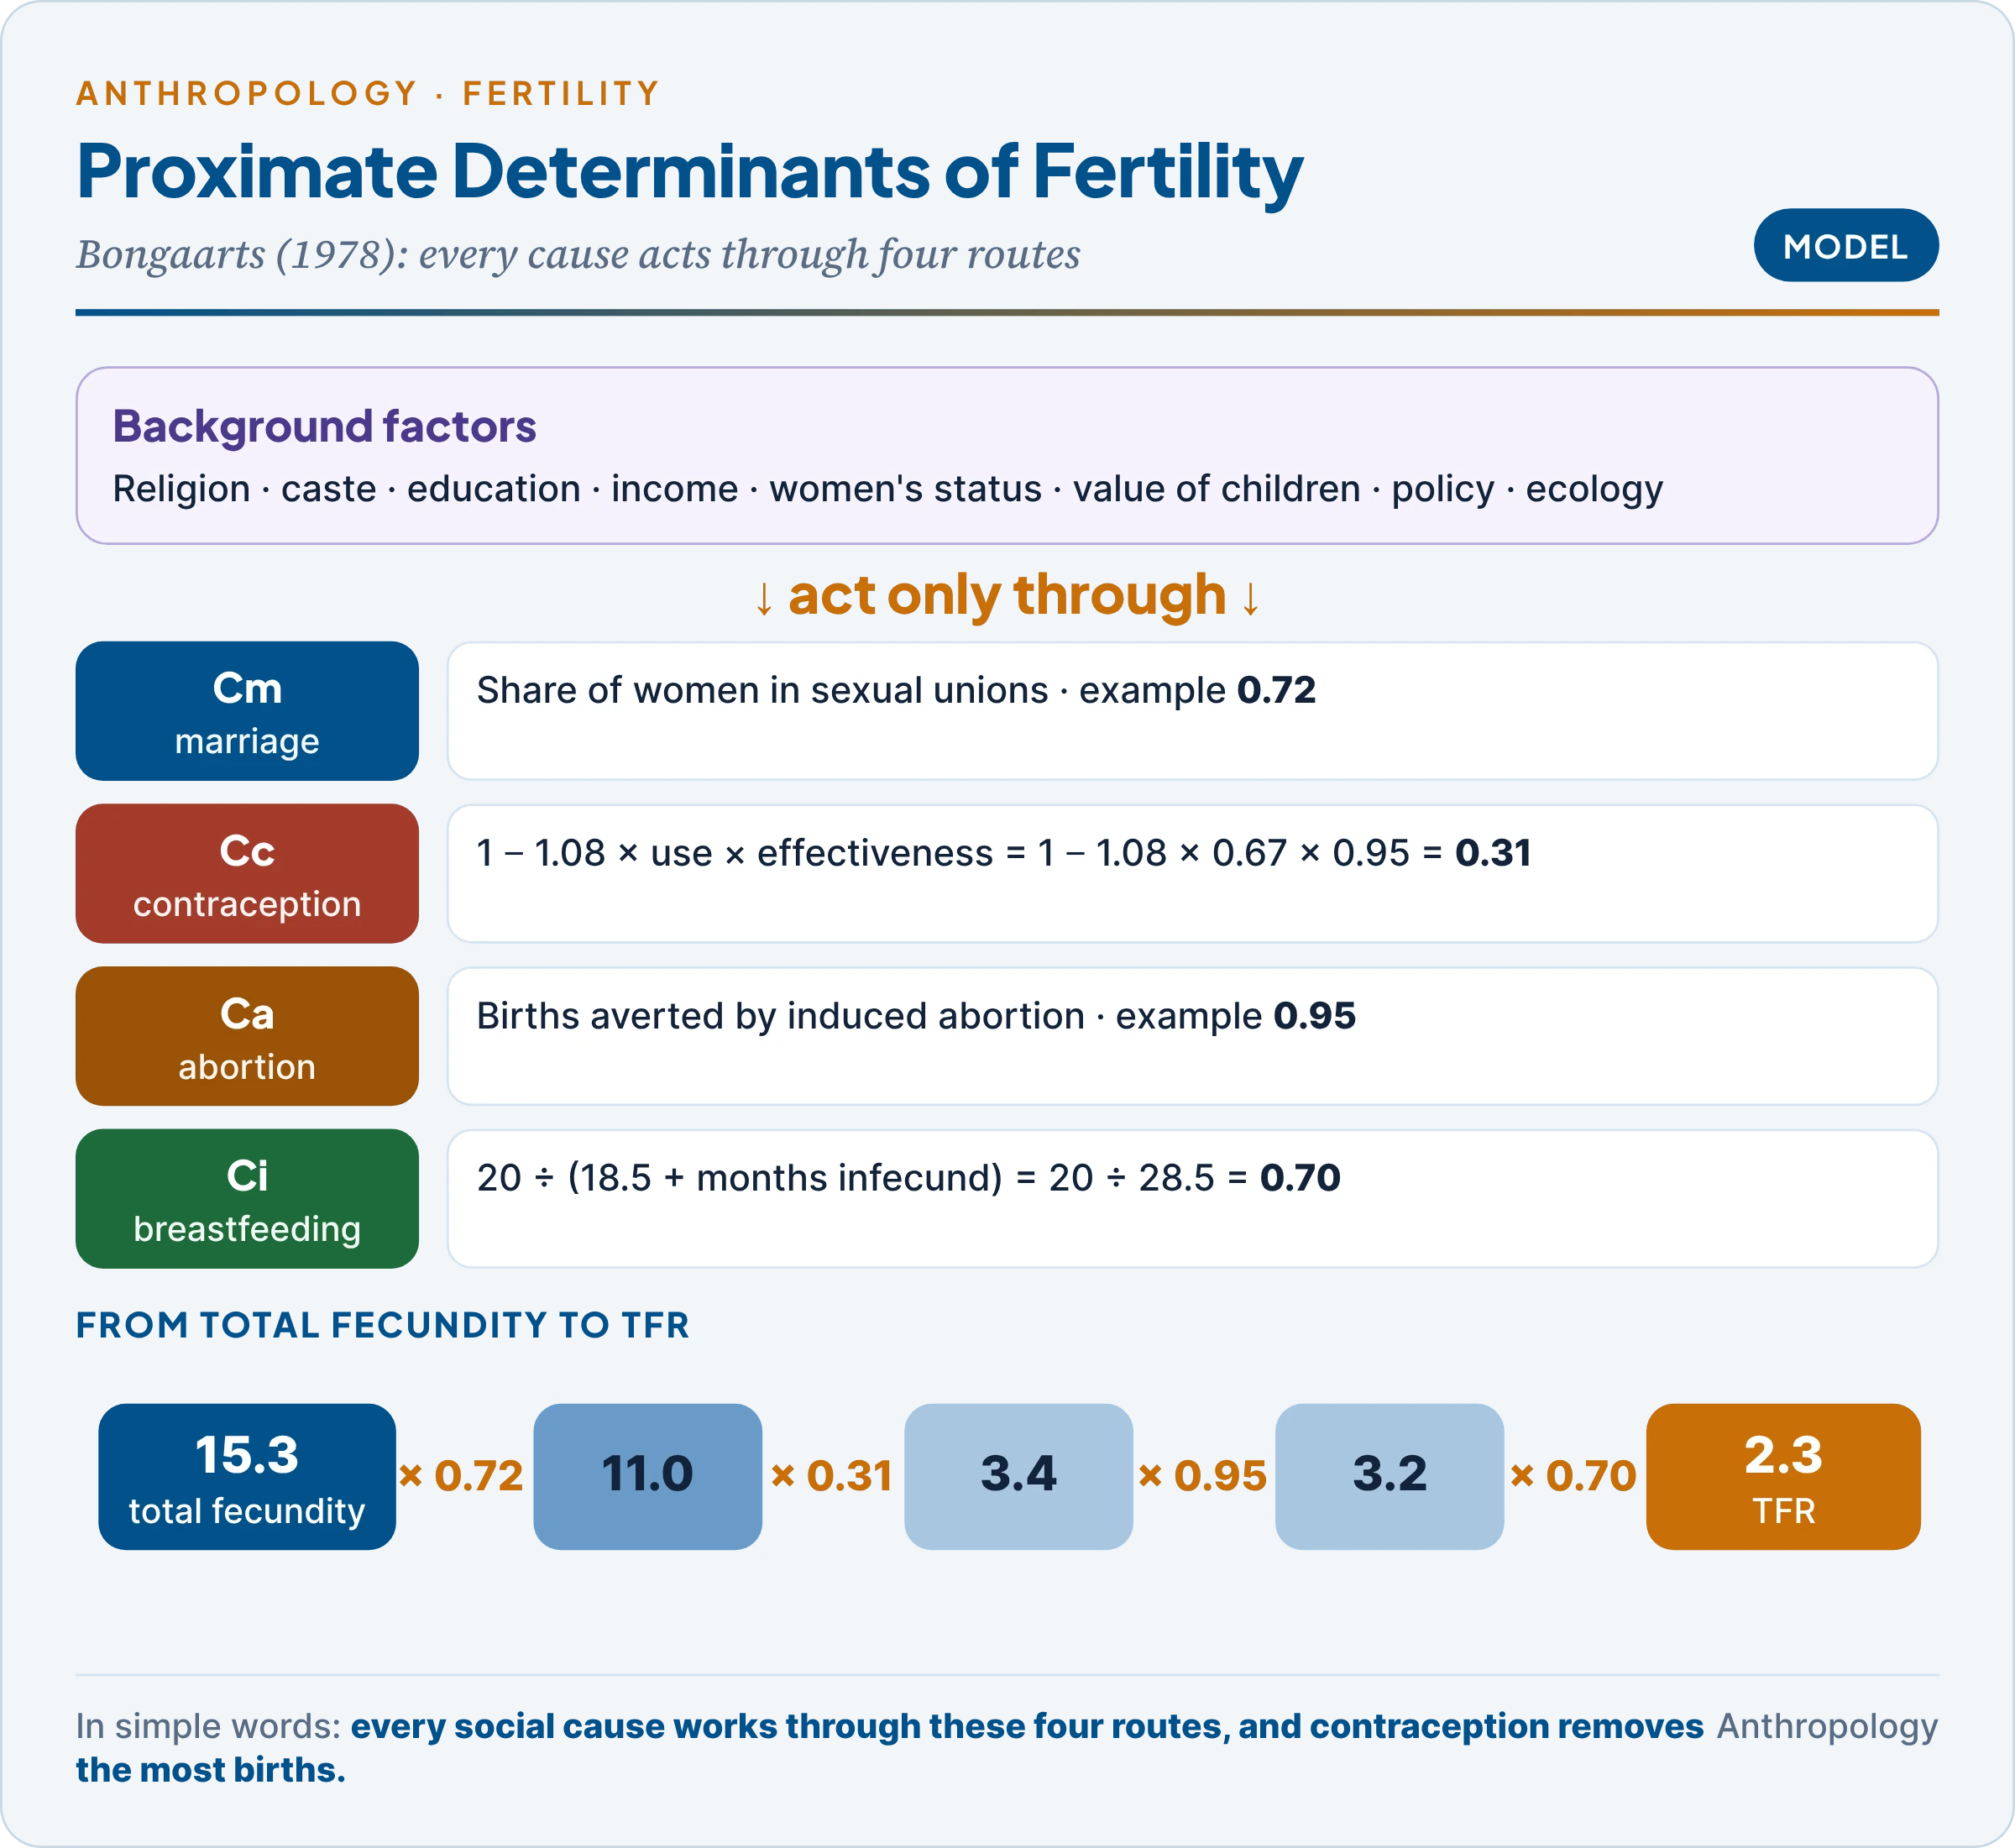Select the Cc contraception tile
This screenshot has width=2015, height=1848.
(247, 873)
